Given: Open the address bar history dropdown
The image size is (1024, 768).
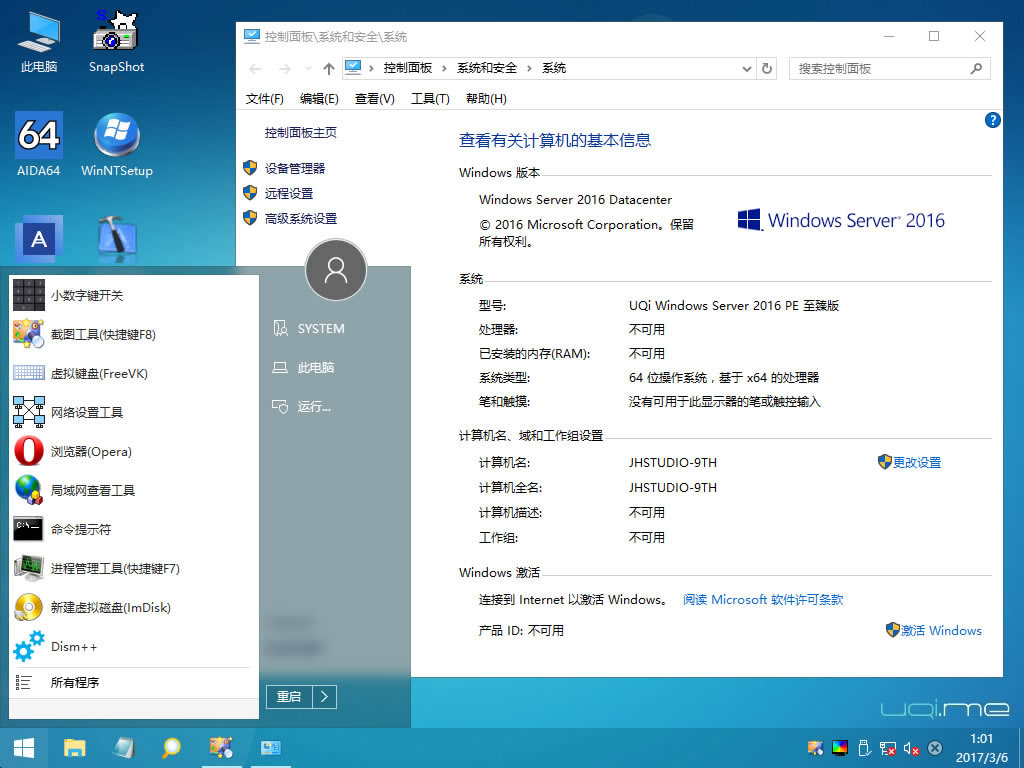Looking at the screenshot, I should click(747, 69).
